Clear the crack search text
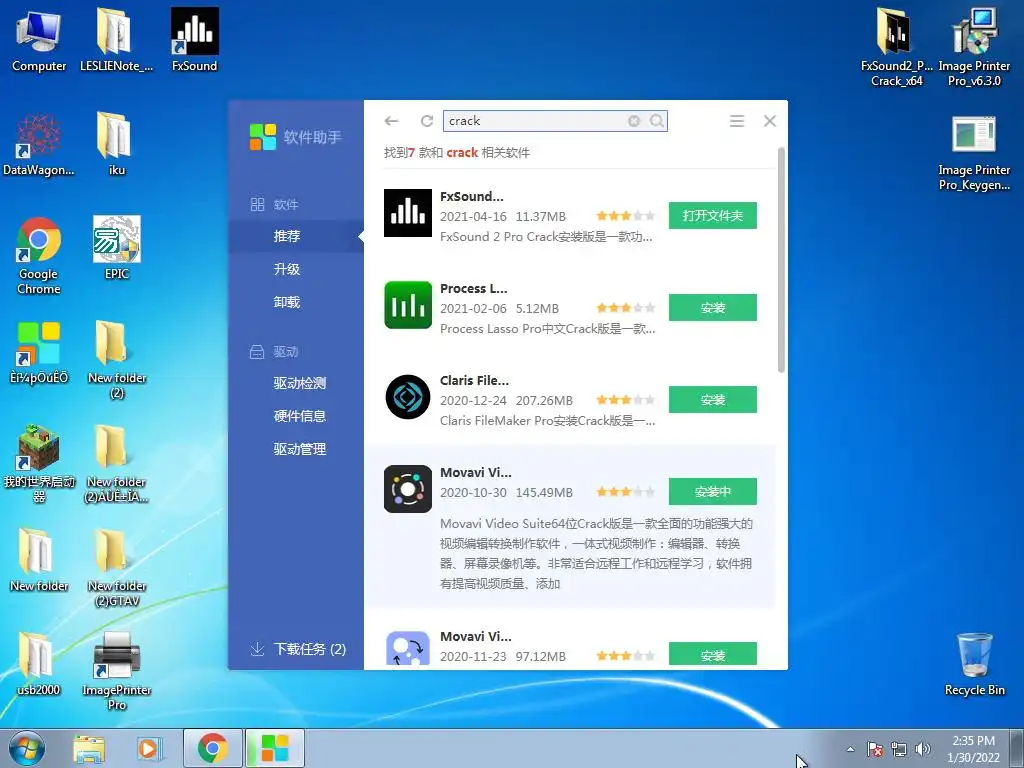The height and width of the screenshot is (768, 1024). click(634, 121)
